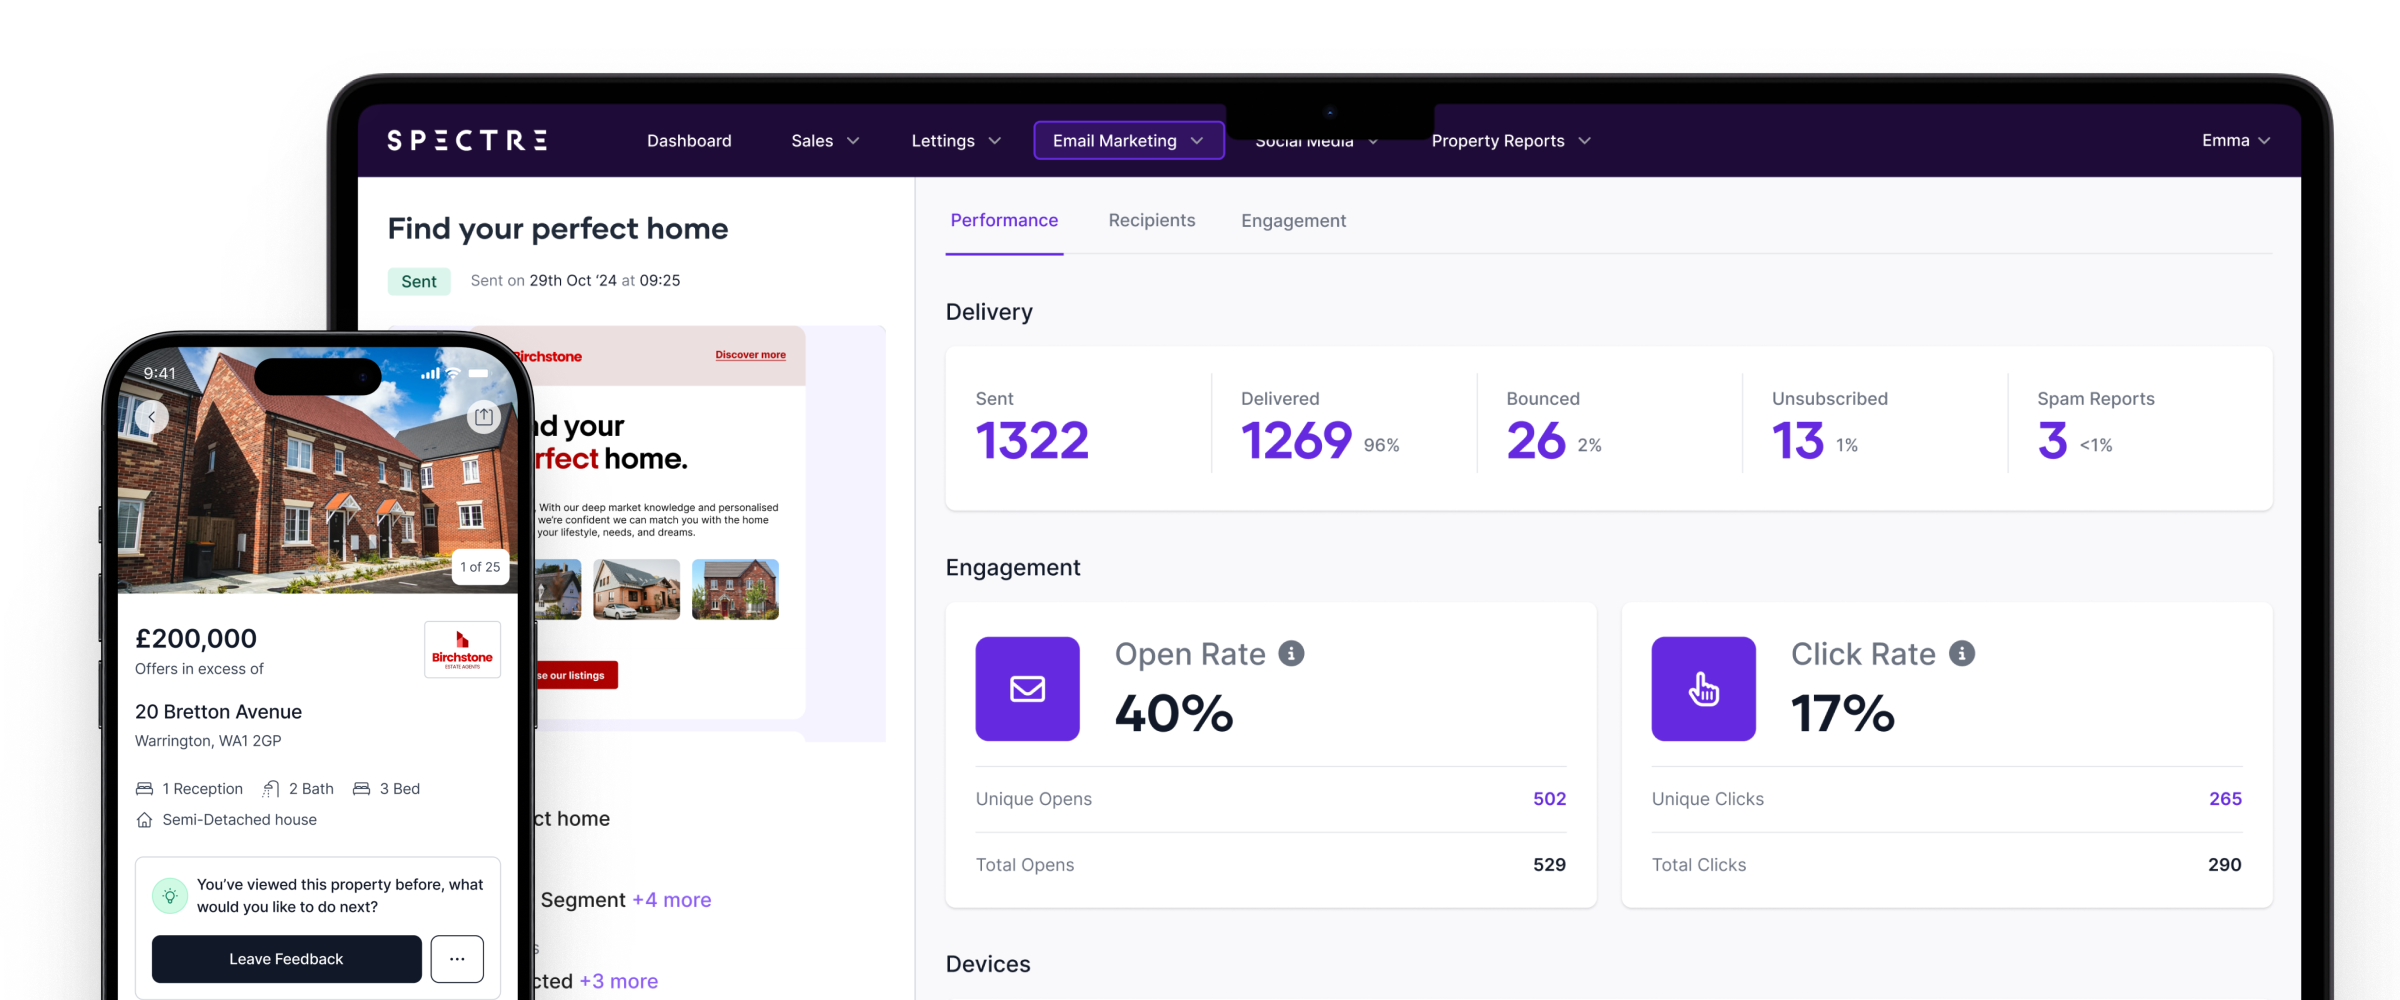
Task: Switch to the Engagement tab
Action: tap(1293, 221)
